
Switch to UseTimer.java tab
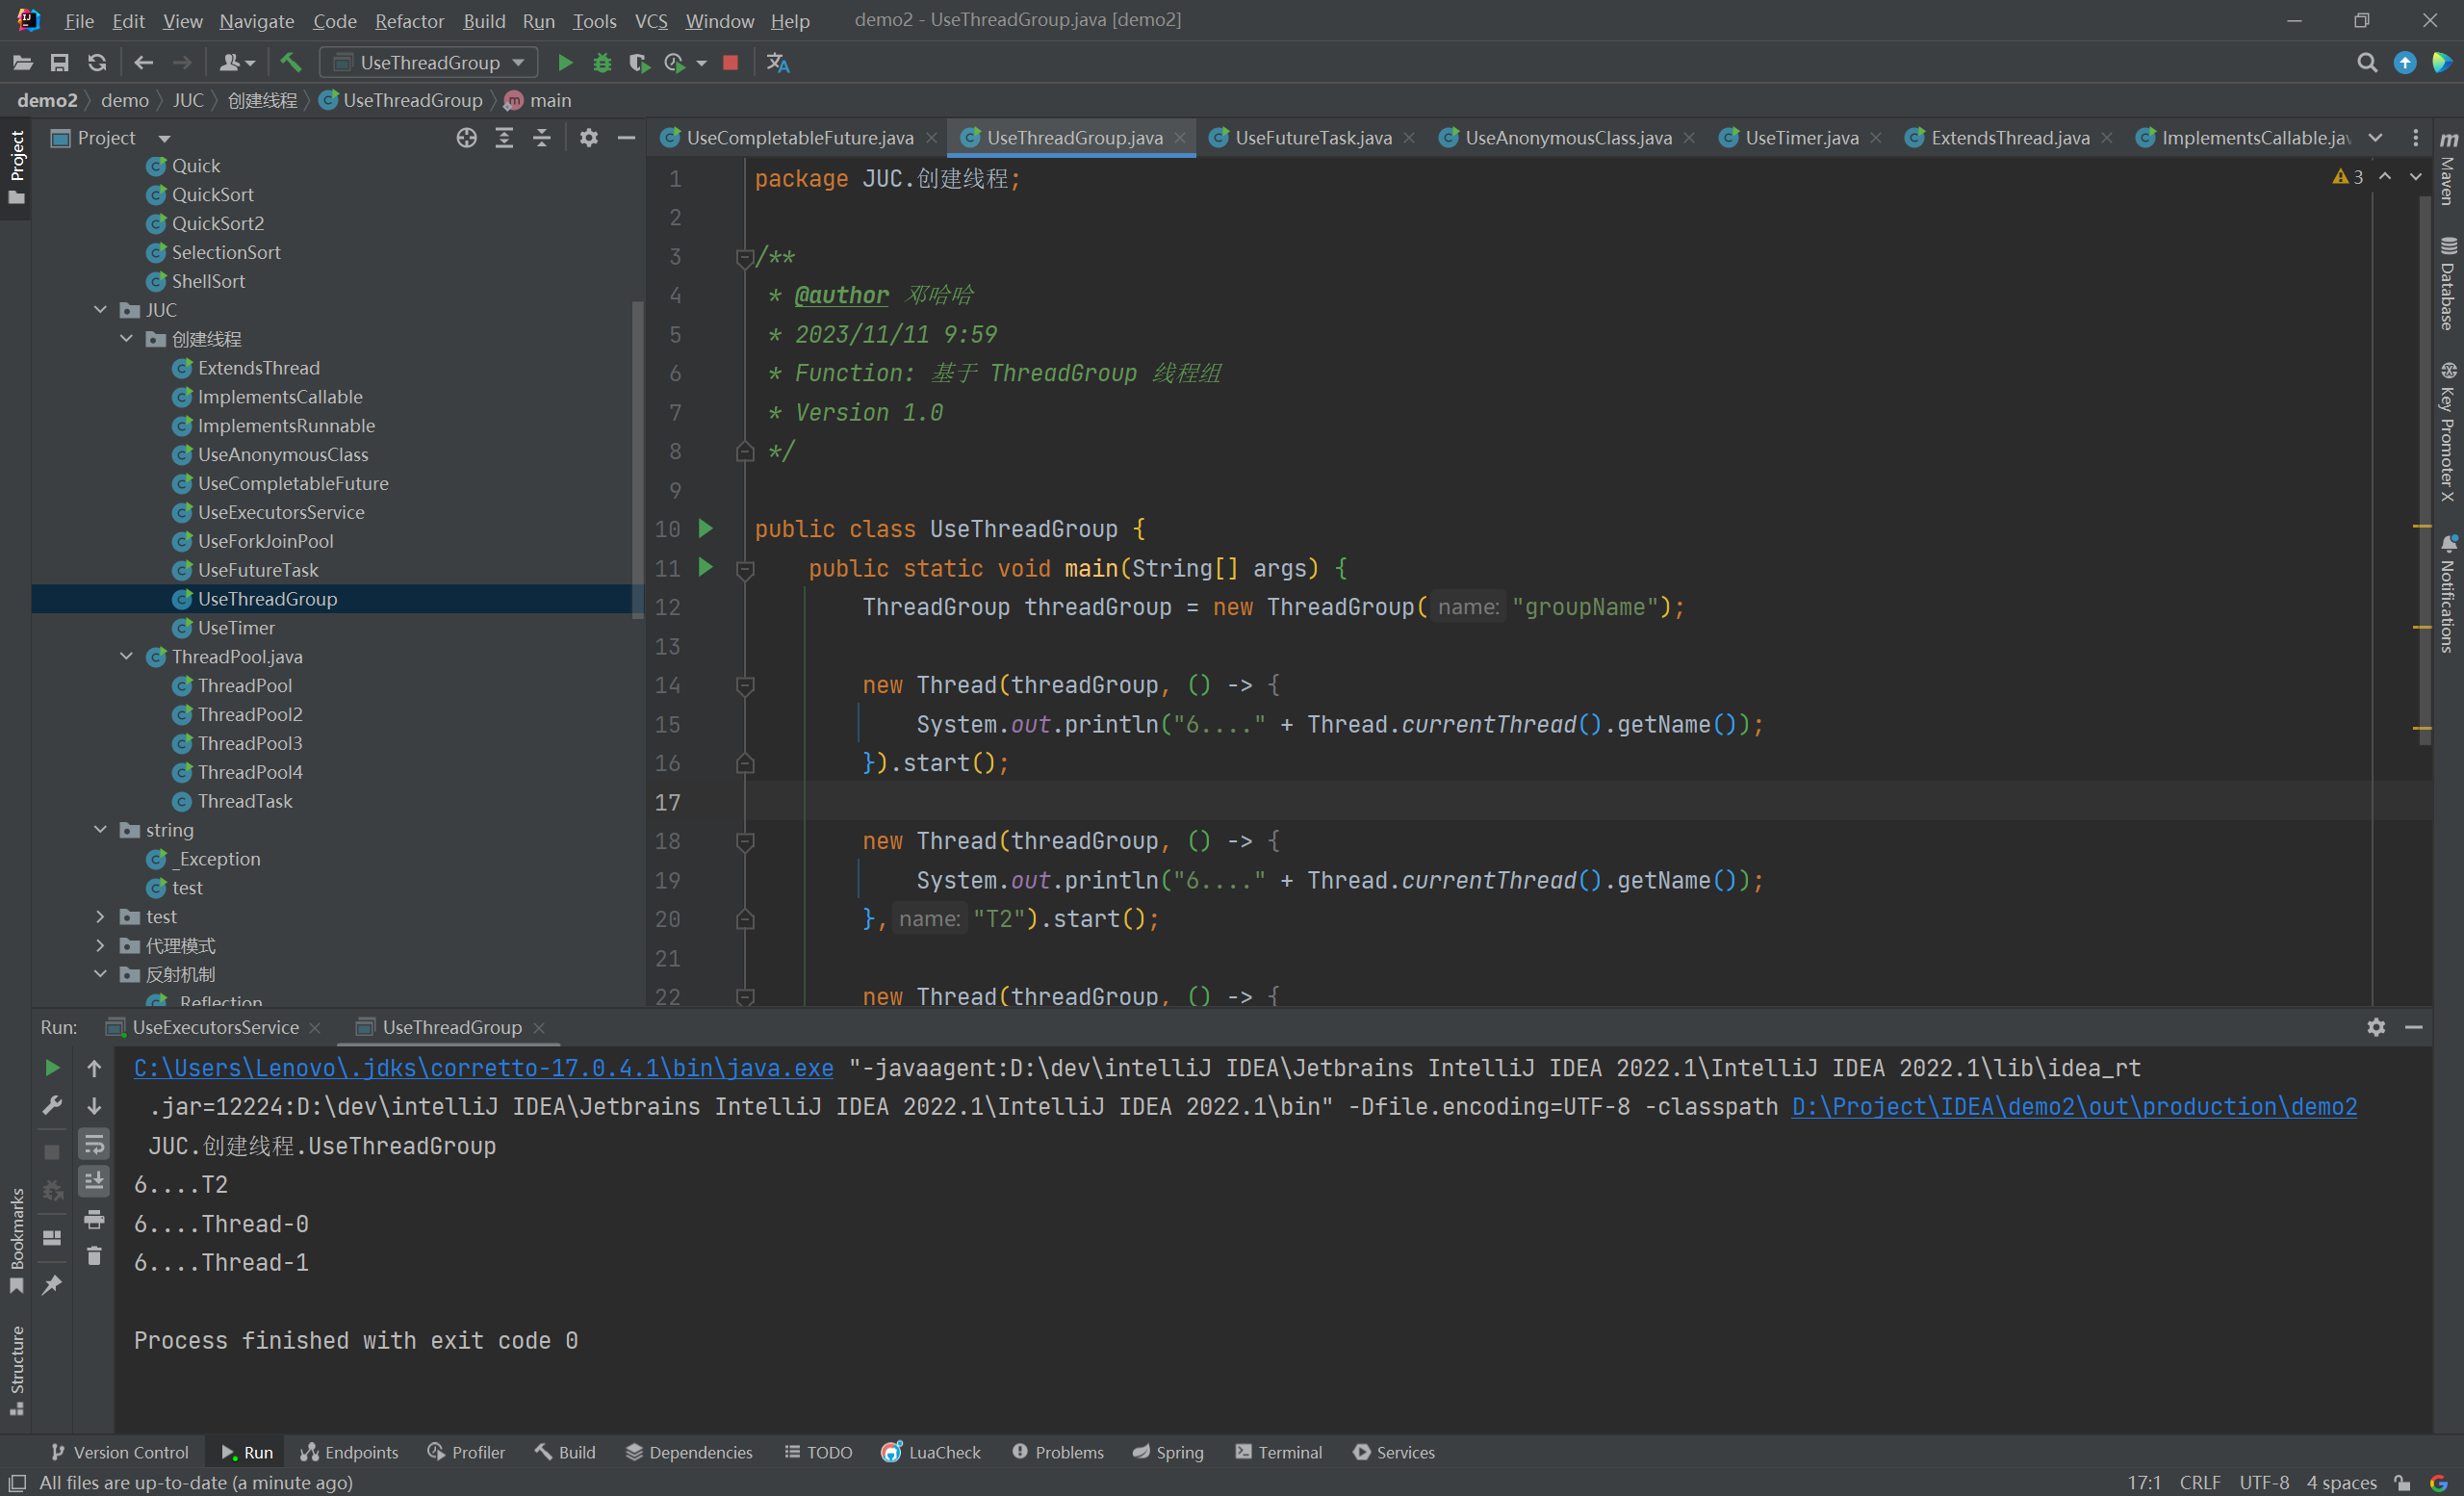coord(1801,137)
